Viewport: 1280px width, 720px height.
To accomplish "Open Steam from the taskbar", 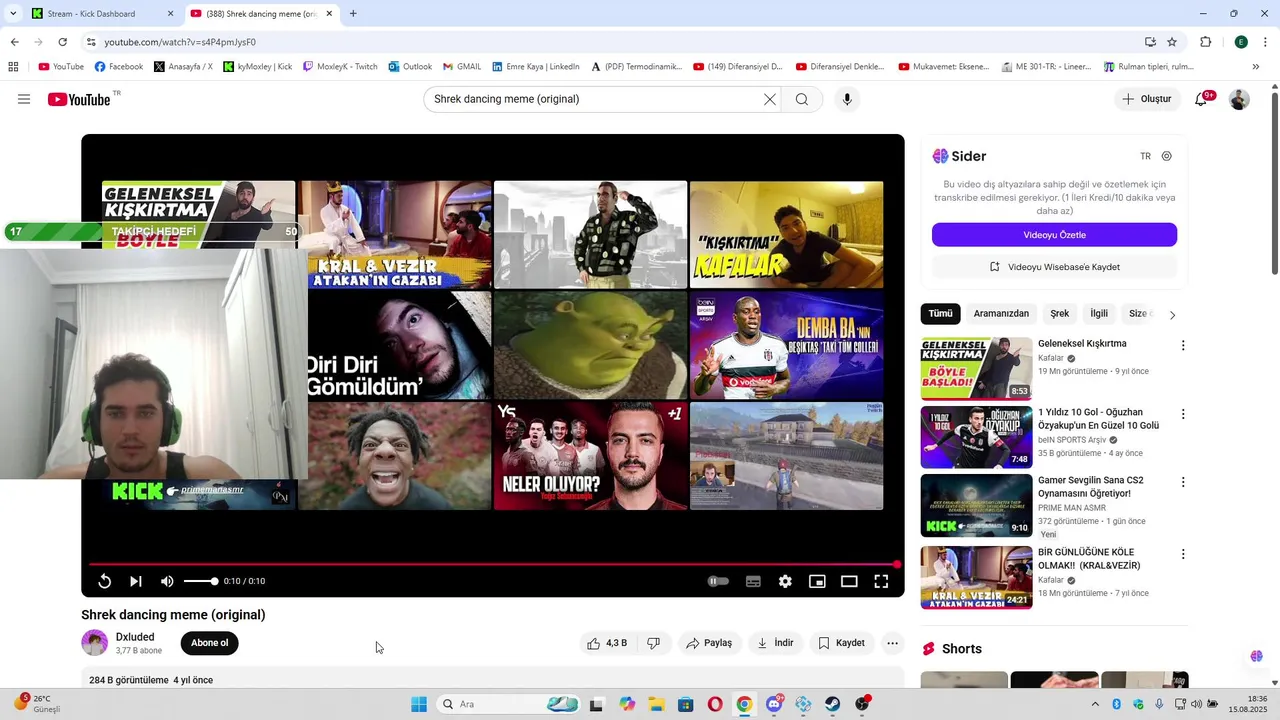I will click(x=832, y=704).
